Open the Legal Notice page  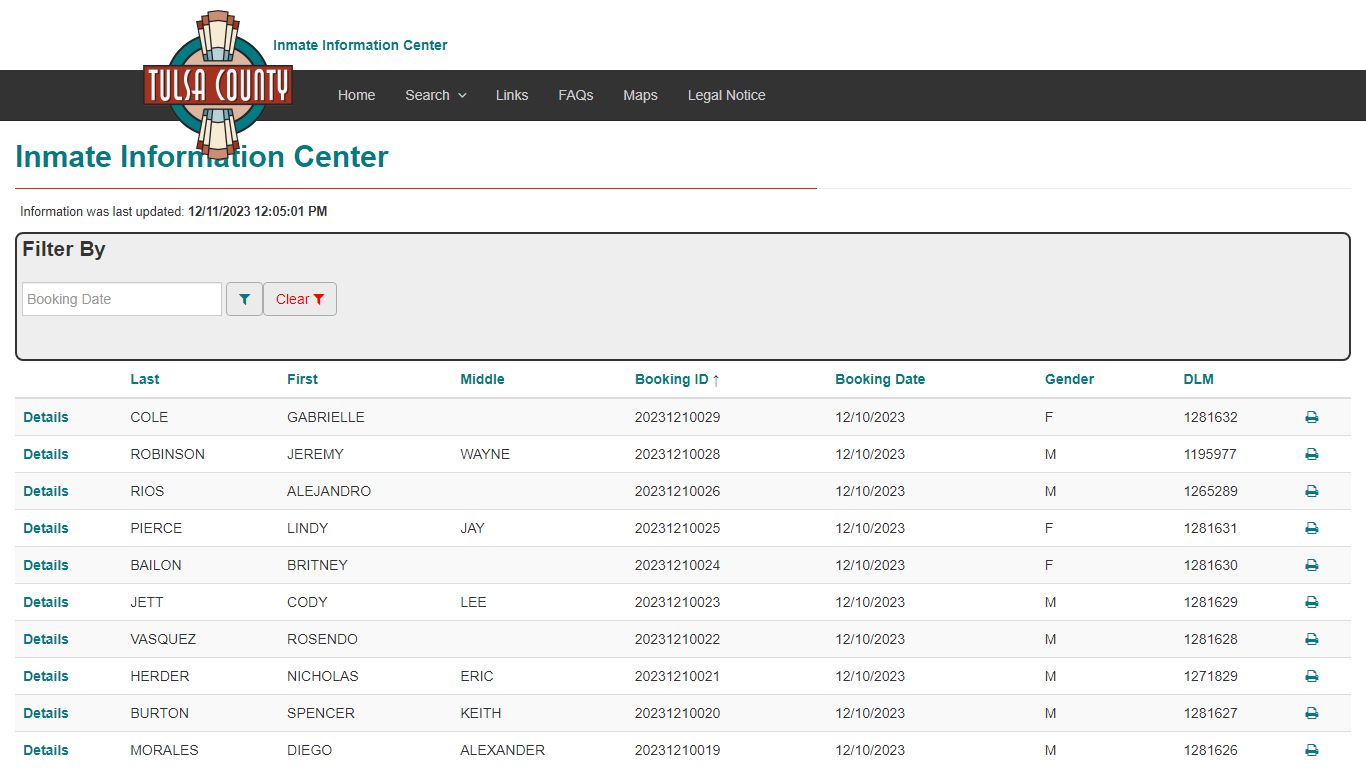point(726,95)
